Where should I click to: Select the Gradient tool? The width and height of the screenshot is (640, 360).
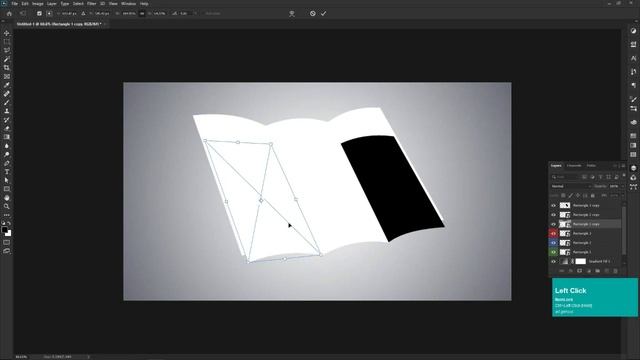[x=7, y=137]
